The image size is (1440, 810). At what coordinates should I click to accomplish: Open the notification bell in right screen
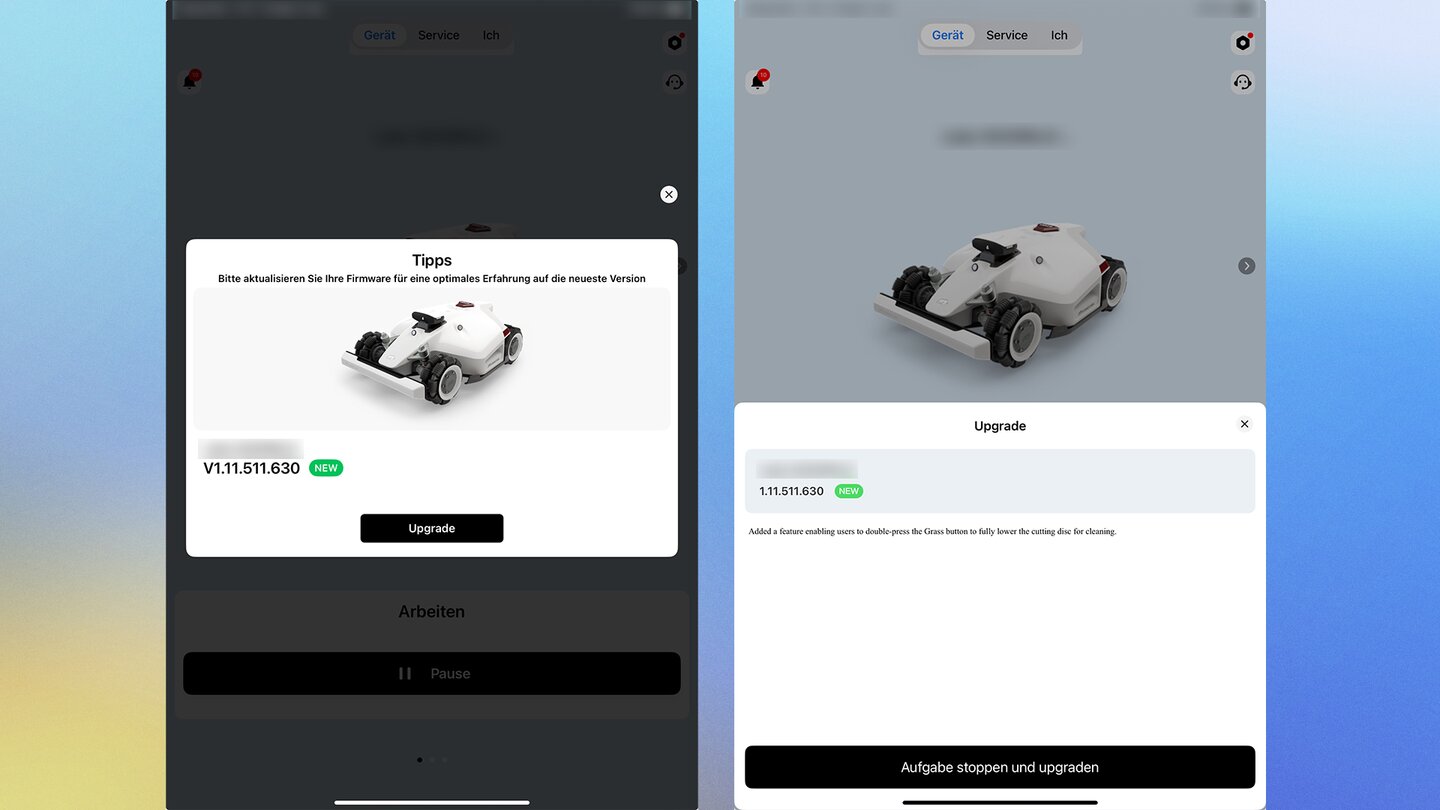[758, 81]
